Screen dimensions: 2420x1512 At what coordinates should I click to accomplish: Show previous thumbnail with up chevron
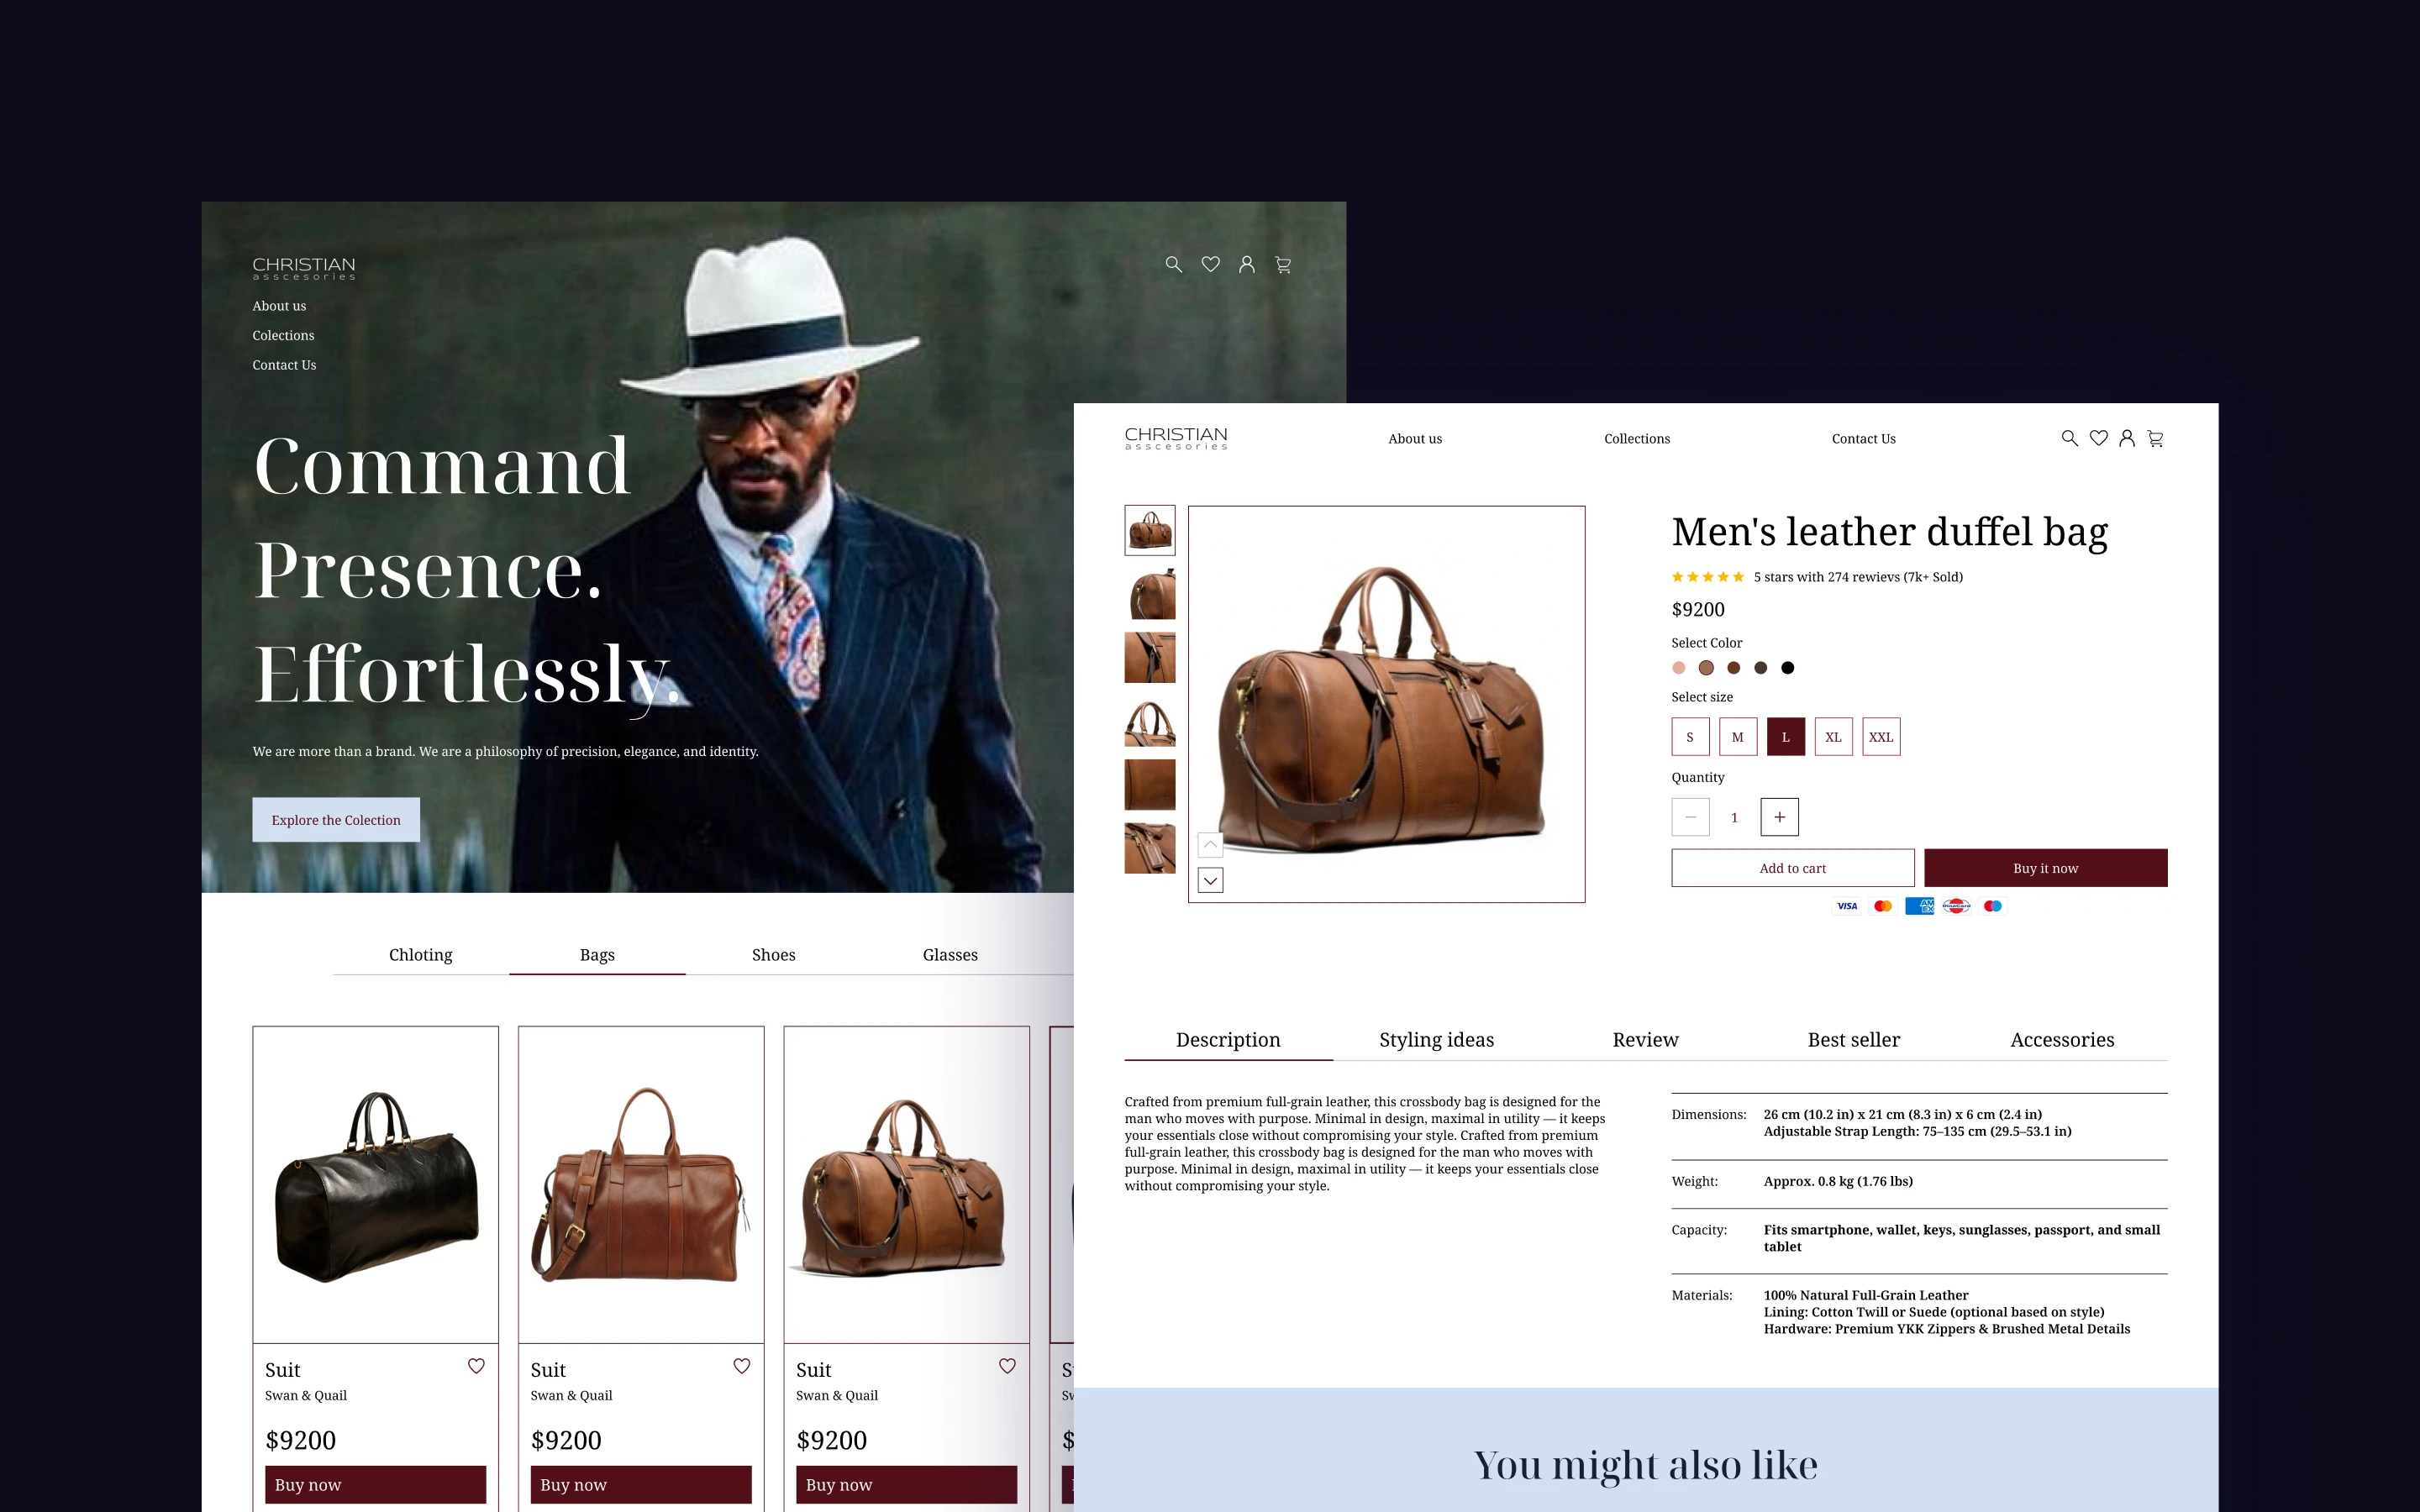[1211, 845]
